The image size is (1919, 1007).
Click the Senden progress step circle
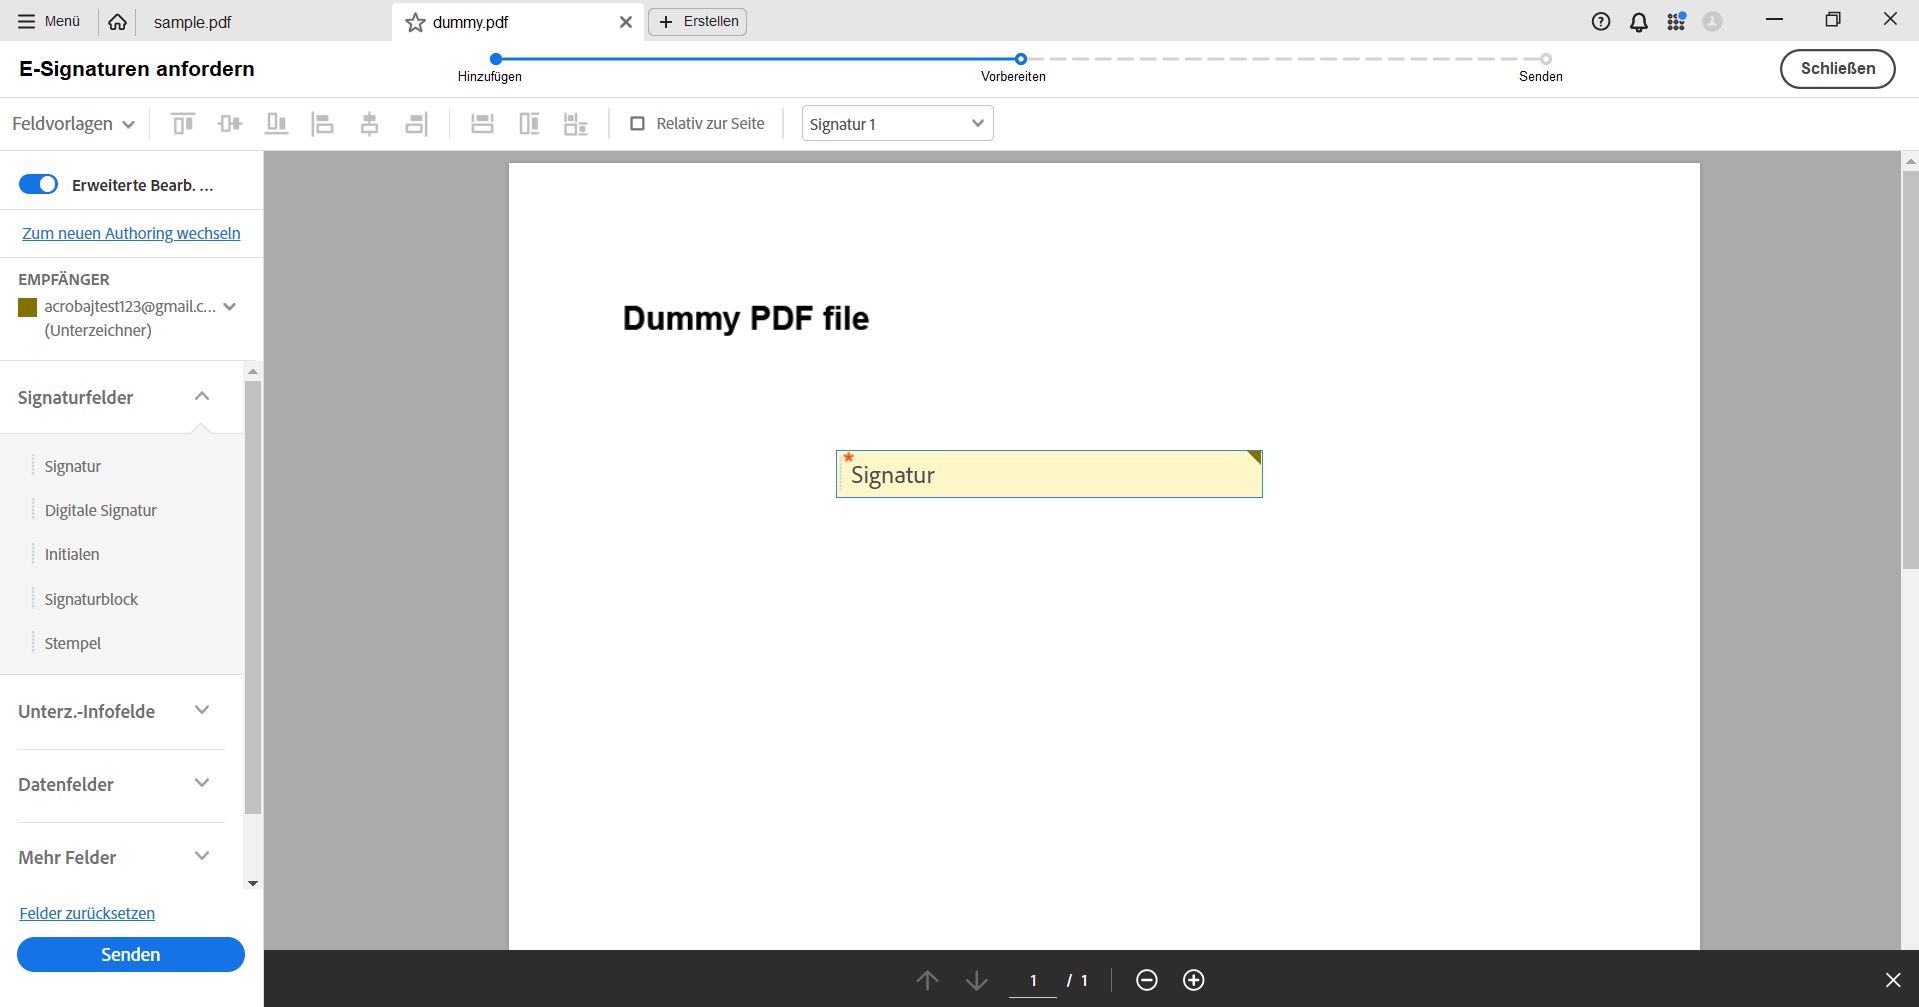1546,59
